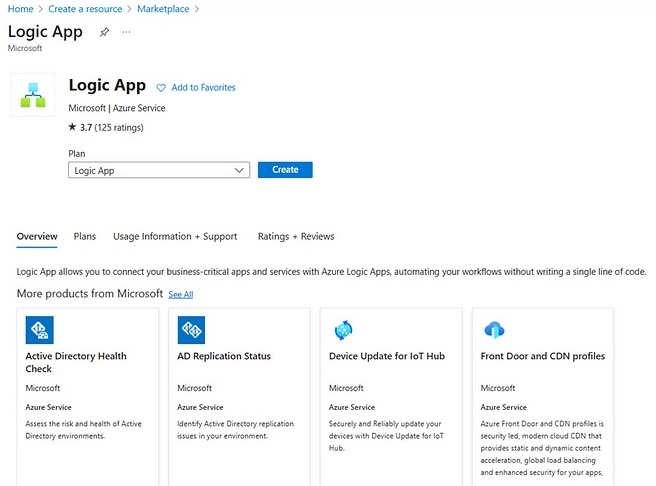Open the Ratings + Reviews tab

pos(296,237)
